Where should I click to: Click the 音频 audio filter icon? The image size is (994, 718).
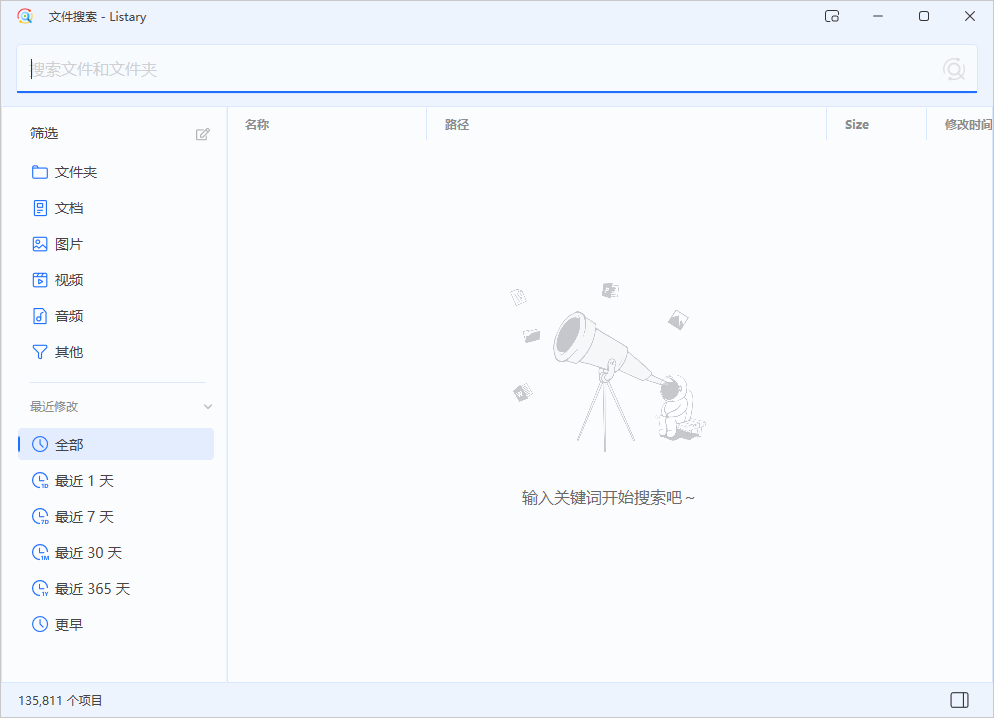[40, 316]
